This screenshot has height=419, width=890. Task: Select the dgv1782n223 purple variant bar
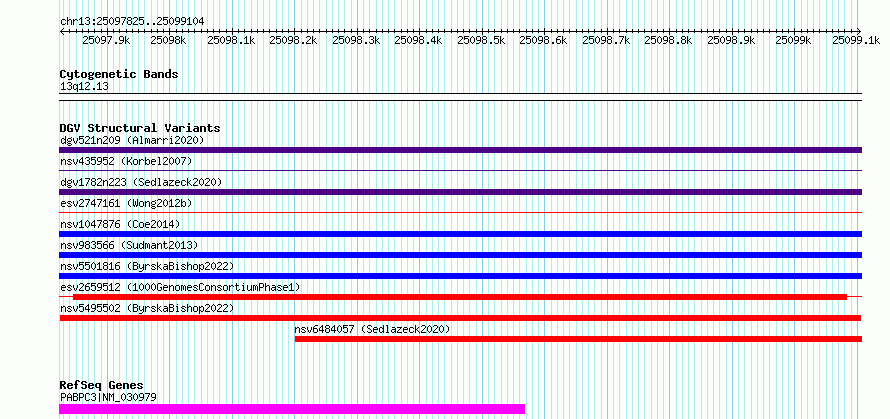[x=460, y=192]
